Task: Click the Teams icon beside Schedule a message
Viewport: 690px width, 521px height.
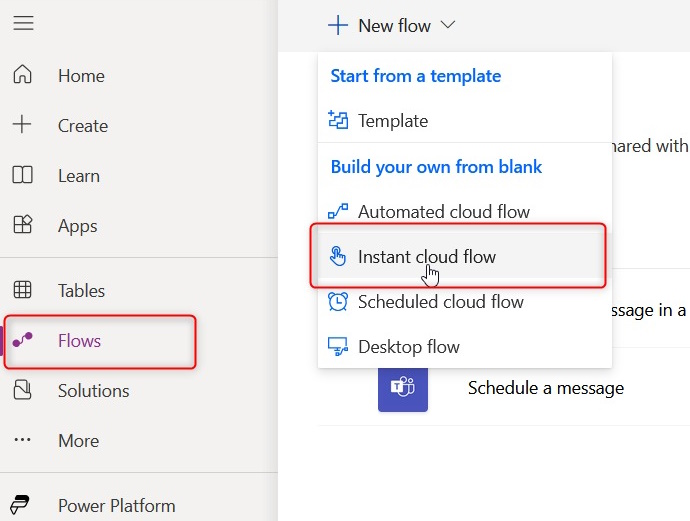Action: (x=403, y=387)
